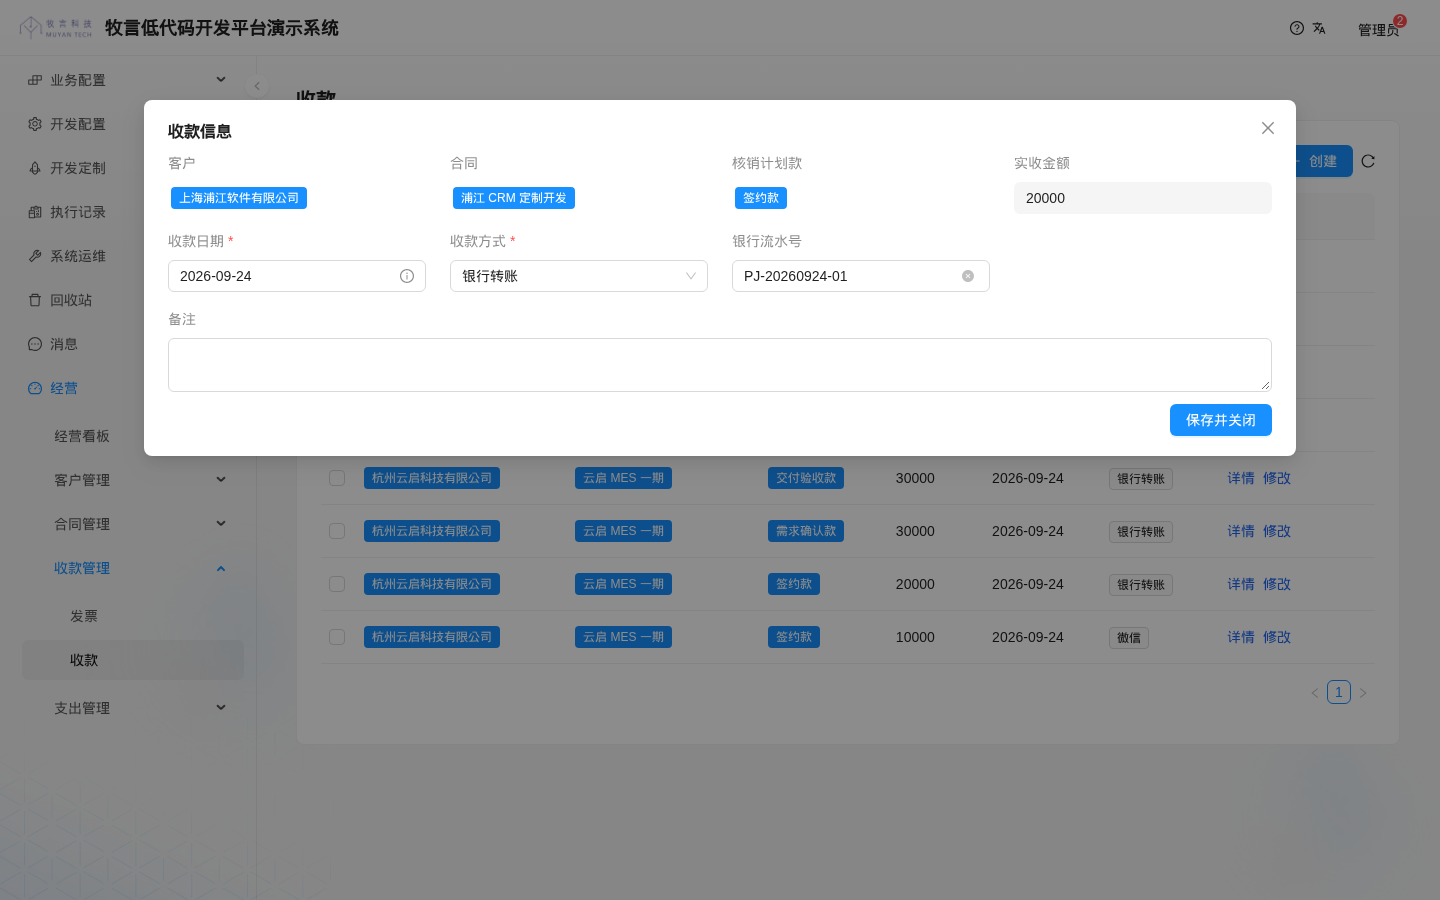Collapse the sidebar with the arrow toggle
The image size is (1440, 900).
click(x=257, y=86)
